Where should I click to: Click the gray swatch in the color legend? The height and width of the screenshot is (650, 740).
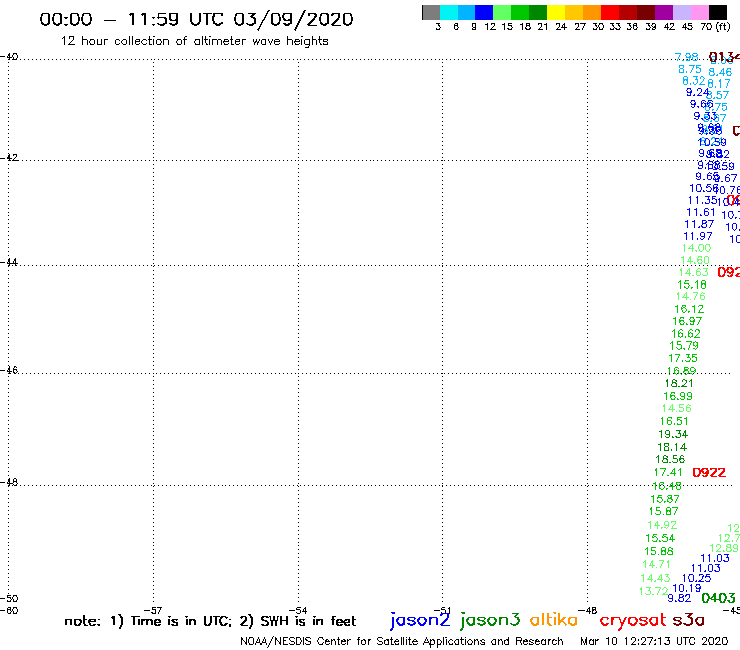click(x=431, y=12)
